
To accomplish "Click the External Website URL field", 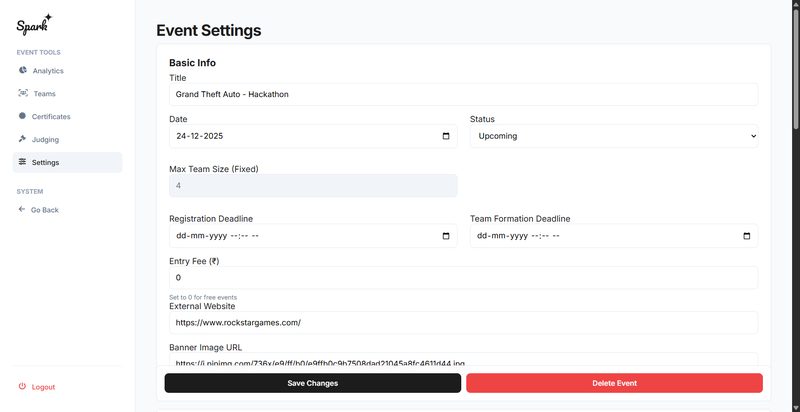I will (x=463, y=323).
